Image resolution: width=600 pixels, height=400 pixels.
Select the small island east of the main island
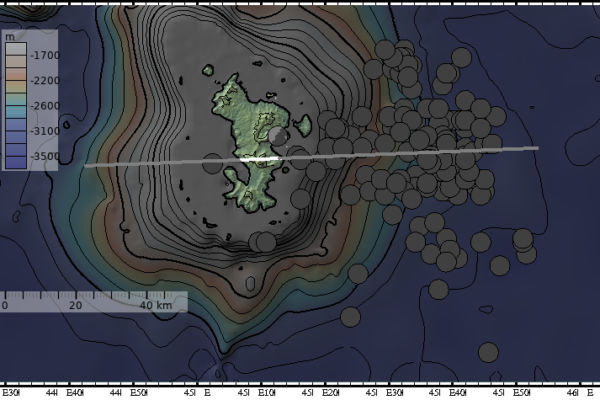(x=304, y=126)
